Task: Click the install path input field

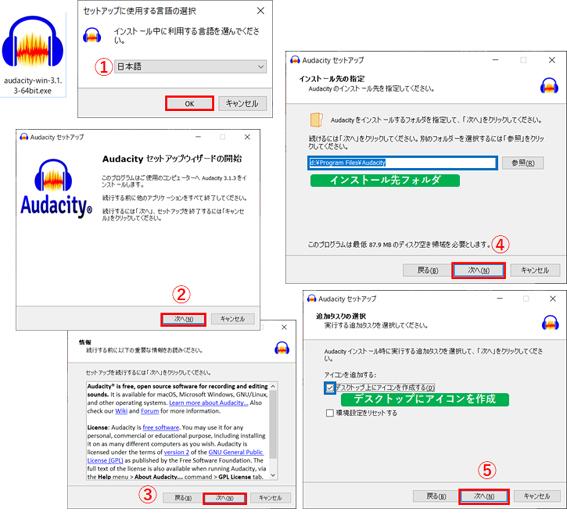Action: tap(402, 163)
